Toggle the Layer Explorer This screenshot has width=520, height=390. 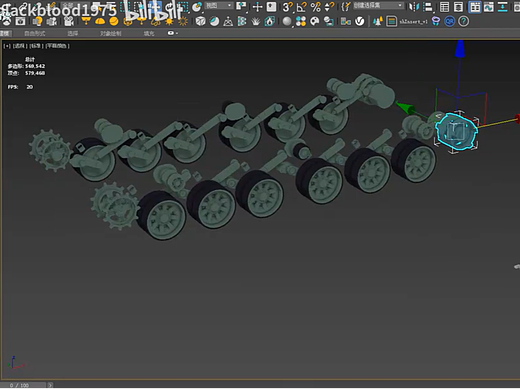click(458, 7)
